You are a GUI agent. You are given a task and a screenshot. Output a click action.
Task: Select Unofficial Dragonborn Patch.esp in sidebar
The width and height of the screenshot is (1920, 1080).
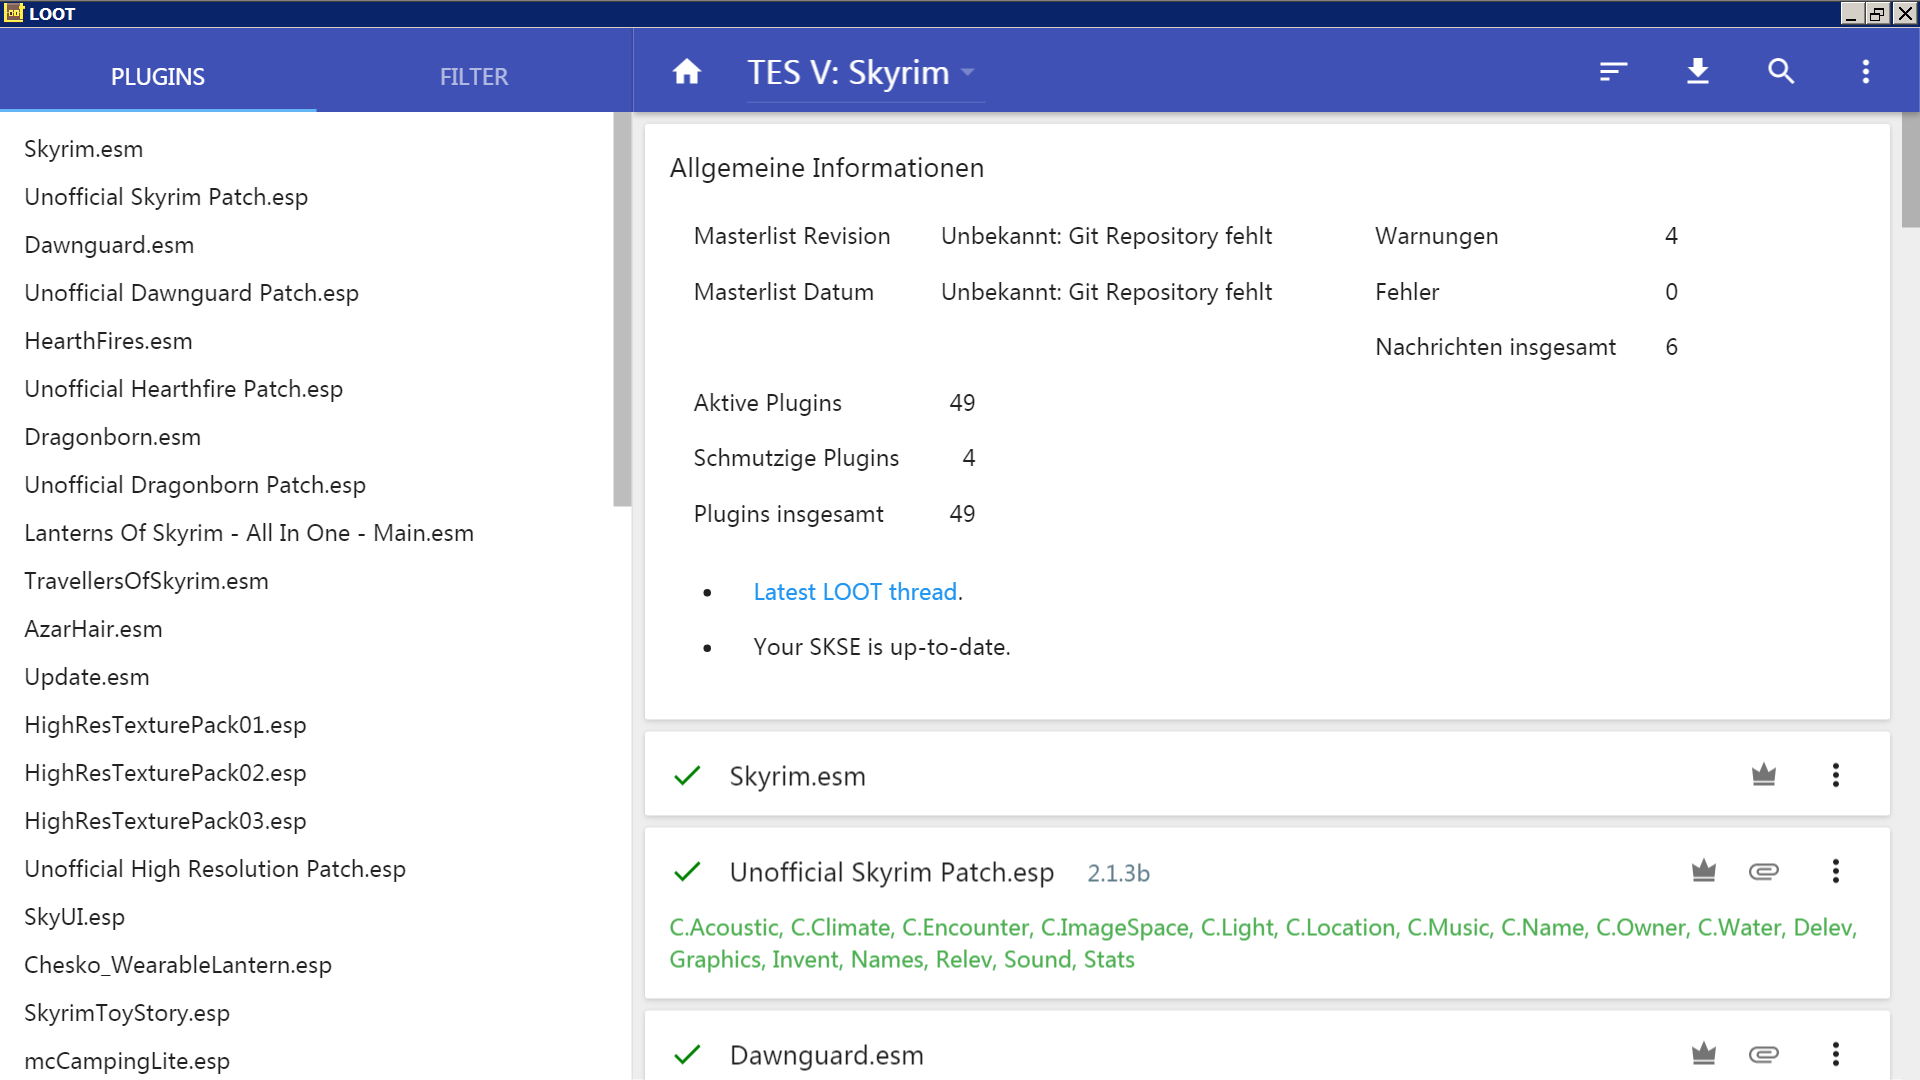195,485
